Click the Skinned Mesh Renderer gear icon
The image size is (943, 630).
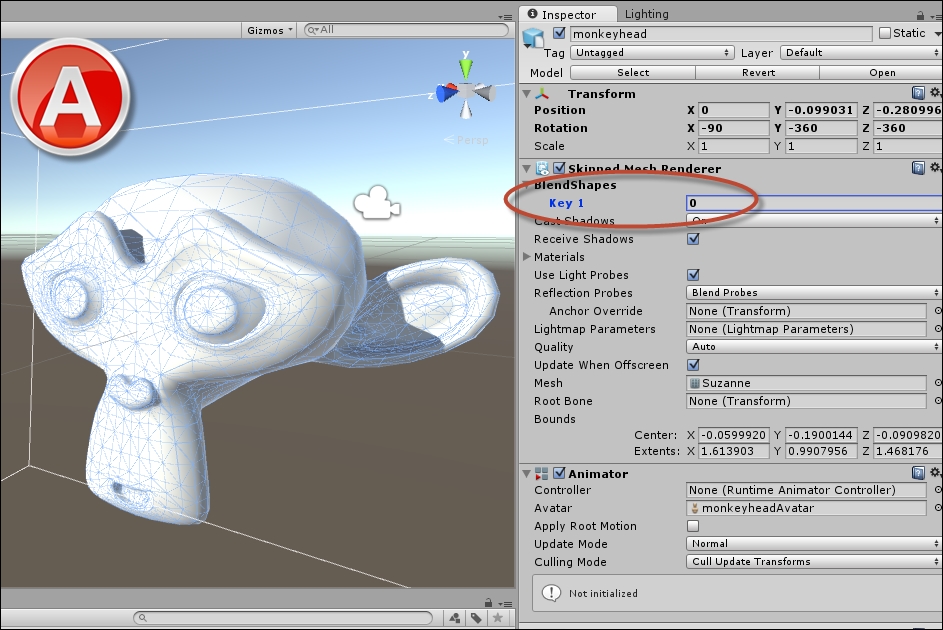click(934, 168)
